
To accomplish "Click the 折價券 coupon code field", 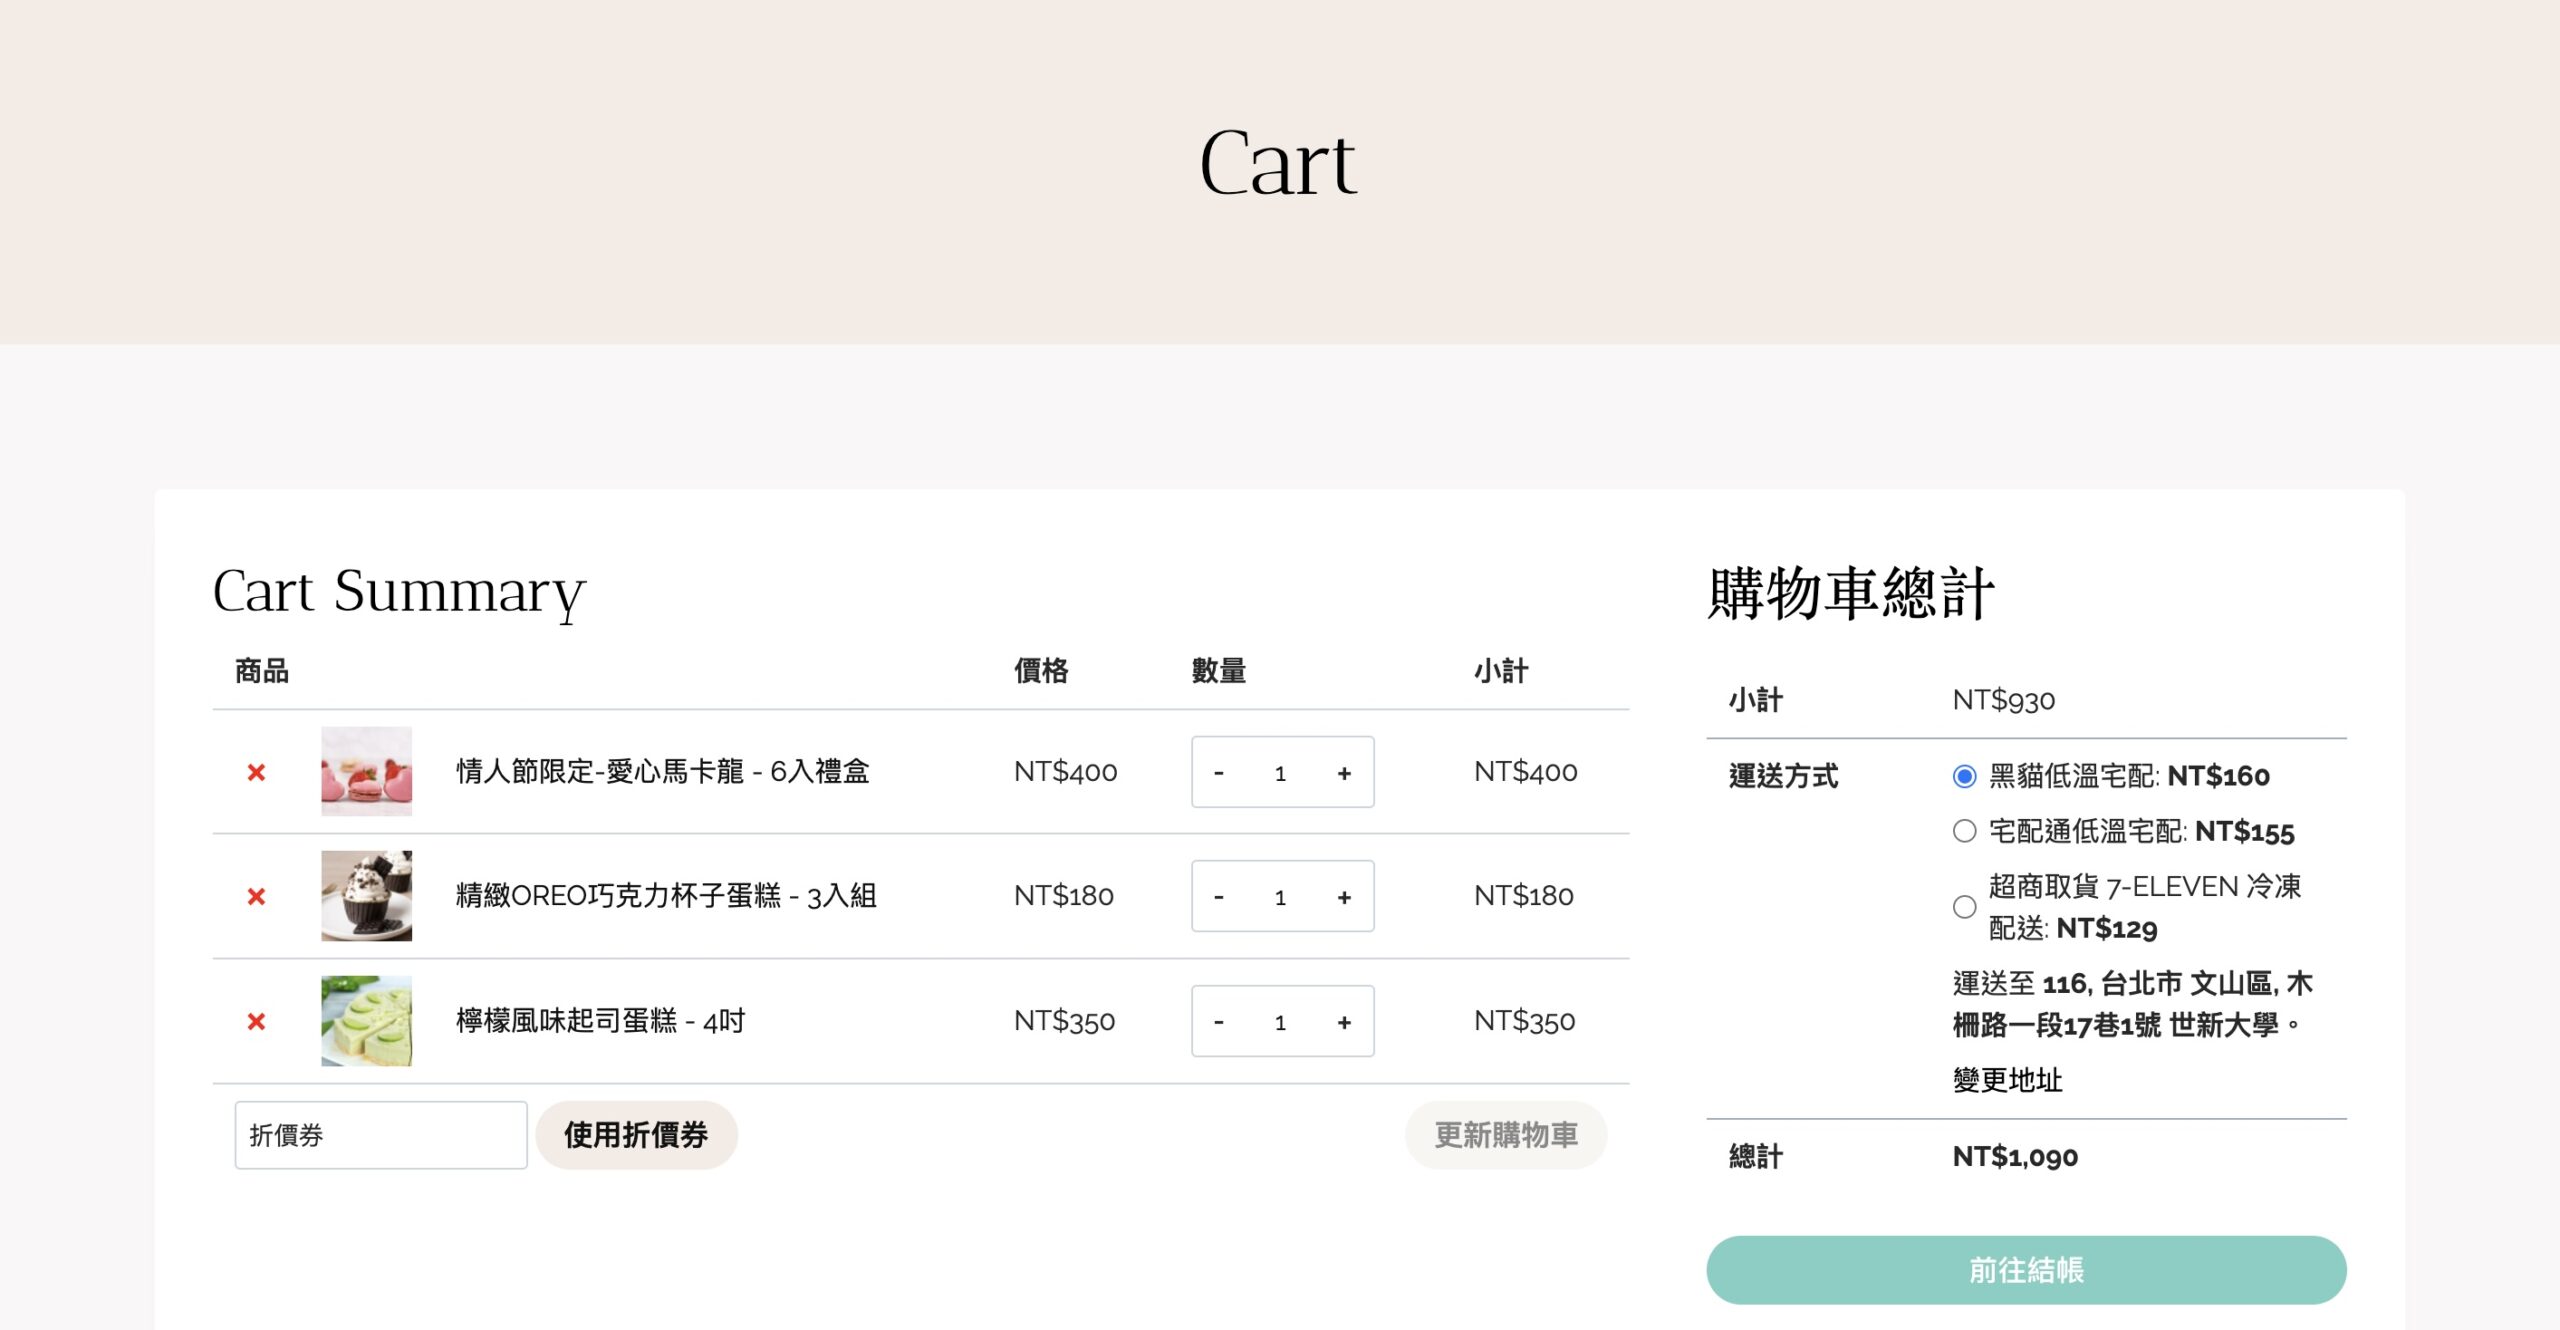I will (380, 1135).
